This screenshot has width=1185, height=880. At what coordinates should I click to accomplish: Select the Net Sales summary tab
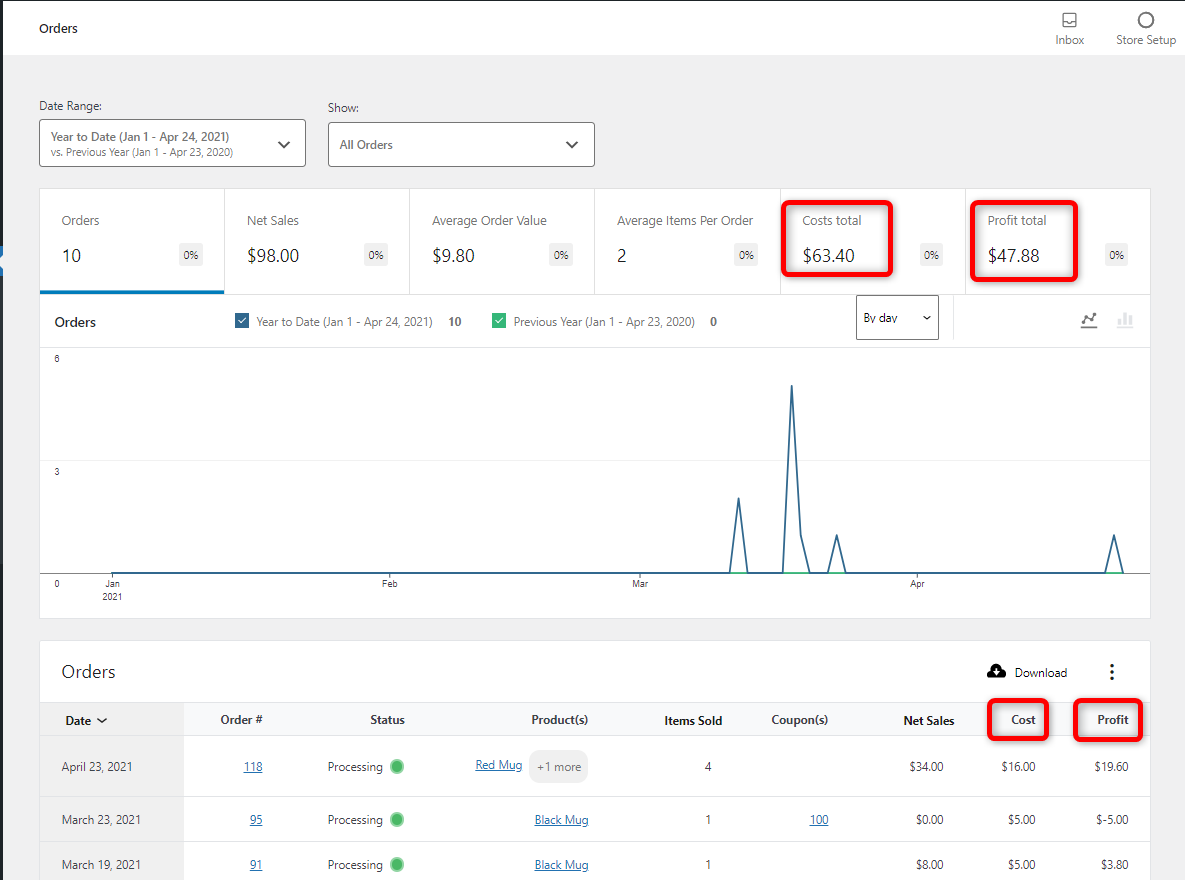tap(317, 241)
